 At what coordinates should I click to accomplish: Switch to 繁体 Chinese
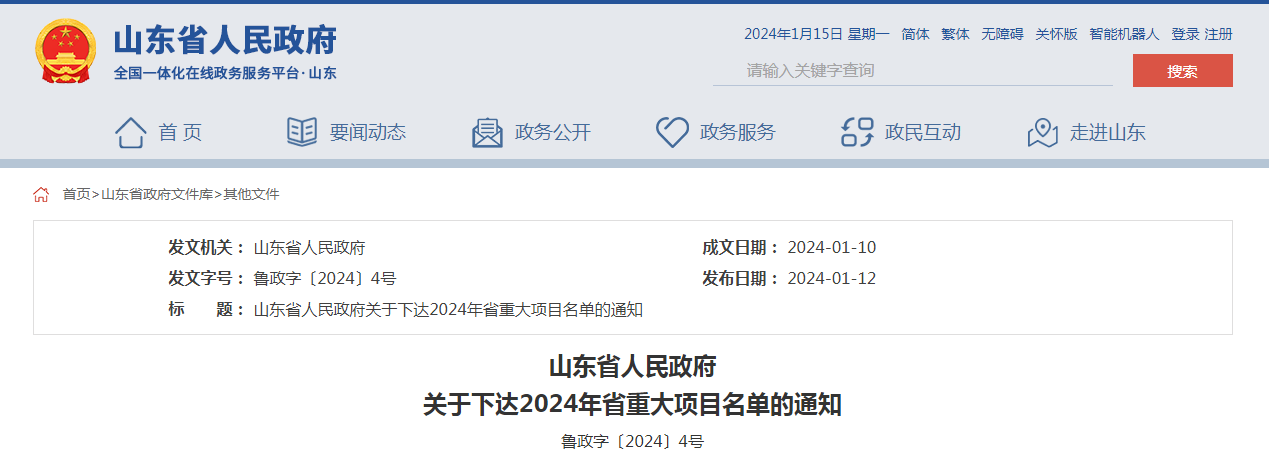955,34
